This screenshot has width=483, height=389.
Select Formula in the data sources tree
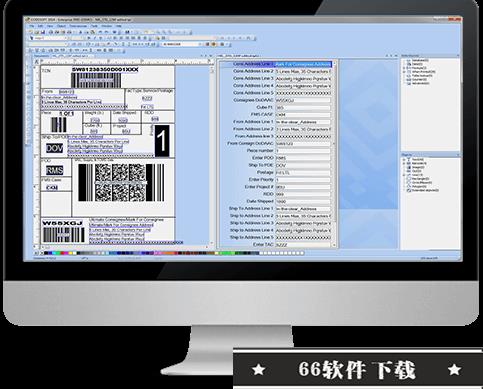[x=419, y=68]
